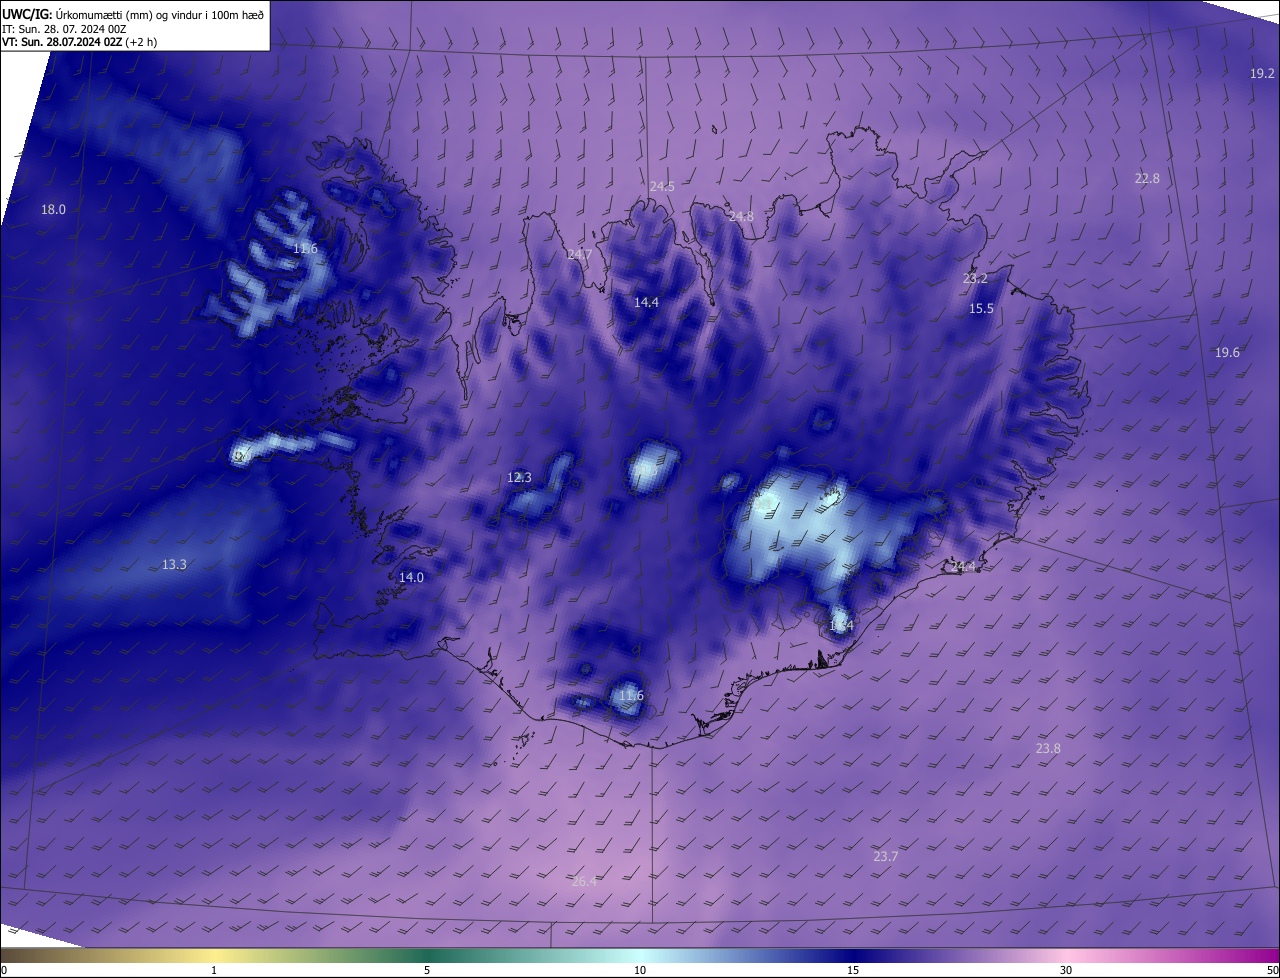The width and height of the screenshot is (1280, 978).
Task: Click the 22.8 value label on the map
Action: click(1147, 179)
